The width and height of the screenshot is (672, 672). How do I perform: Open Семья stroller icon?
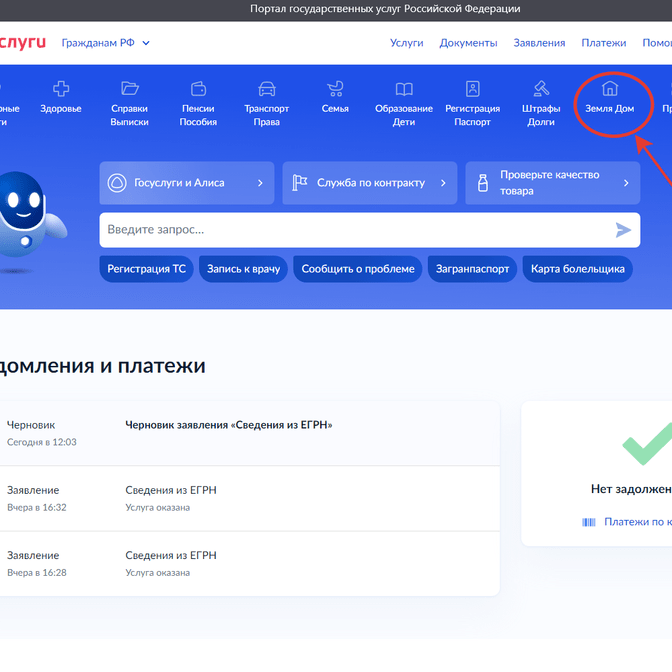point(335,89)
